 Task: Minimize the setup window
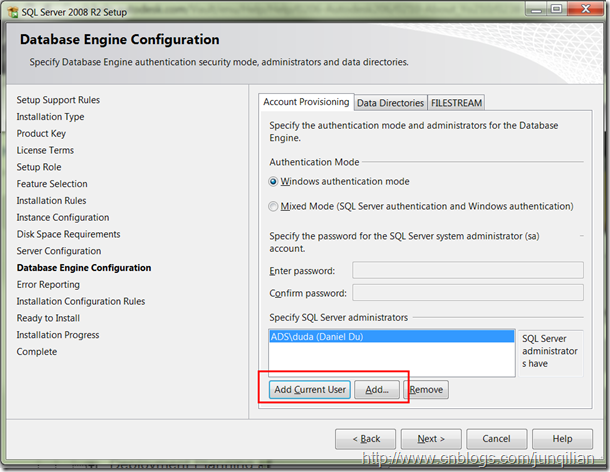click(537, 9)
